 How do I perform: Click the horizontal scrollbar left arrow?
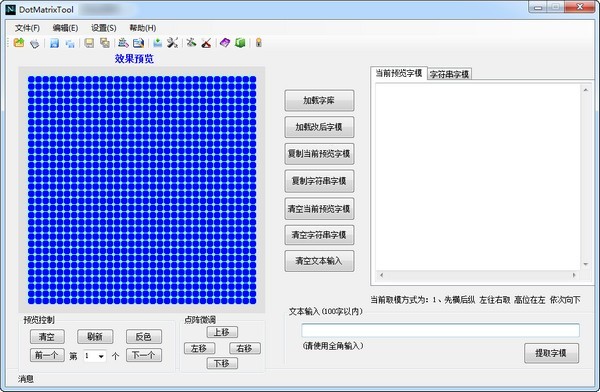(x=381, y=275)
